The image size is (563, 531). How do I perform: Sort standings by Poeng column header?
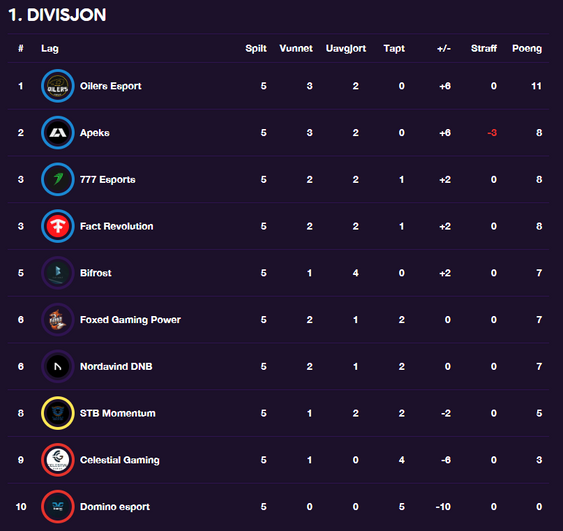pyautogui.click(x=527, y=48)
